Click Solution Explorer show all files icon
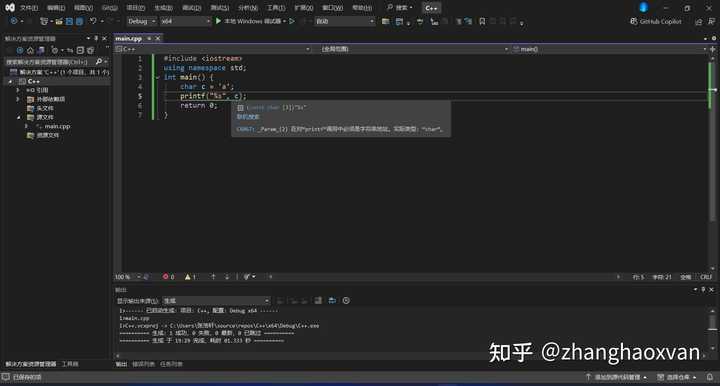This screenshot has width=720, height=386. coord(90,50)
